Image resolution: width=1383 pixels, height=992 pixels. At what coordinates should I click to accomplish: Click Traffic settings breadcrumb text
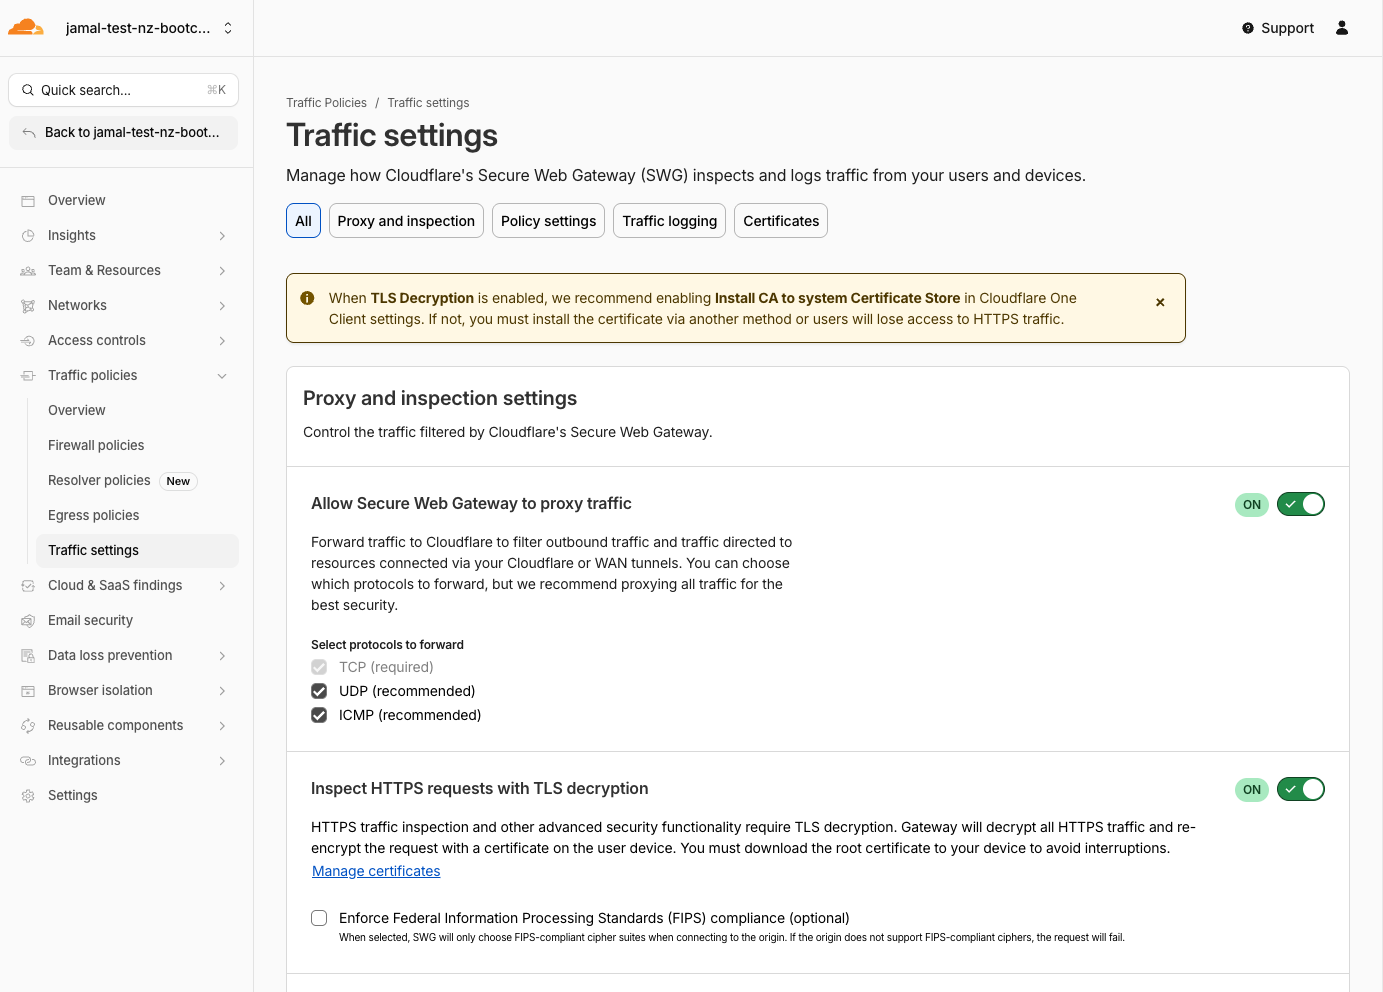(428, 103)
